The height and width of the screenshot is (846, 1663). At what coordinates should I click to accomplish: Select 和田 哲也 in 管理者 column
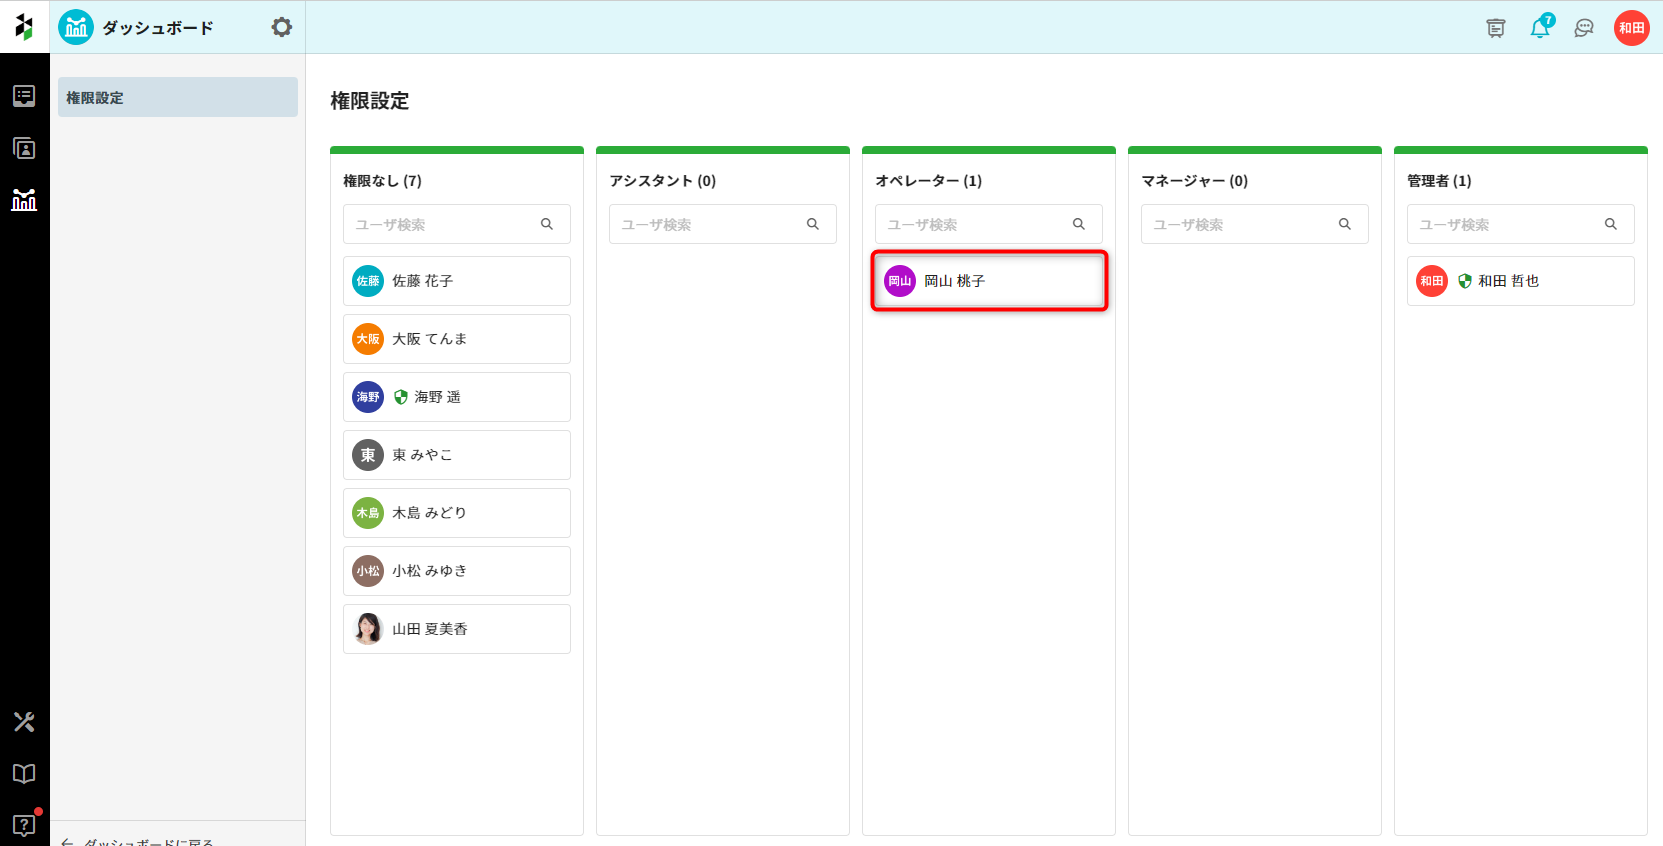(1520, 281)
